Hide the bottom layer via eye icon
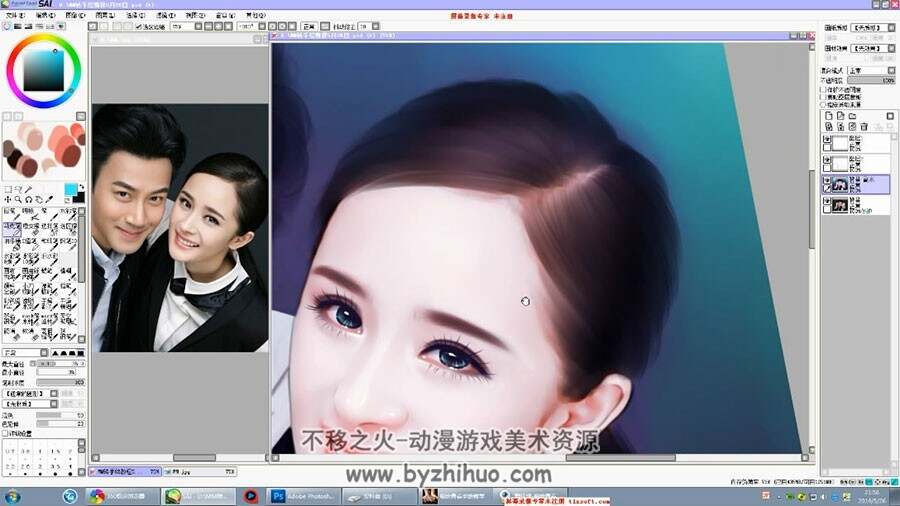The width and height of the screenshot is (900, 506). [827, 201]
